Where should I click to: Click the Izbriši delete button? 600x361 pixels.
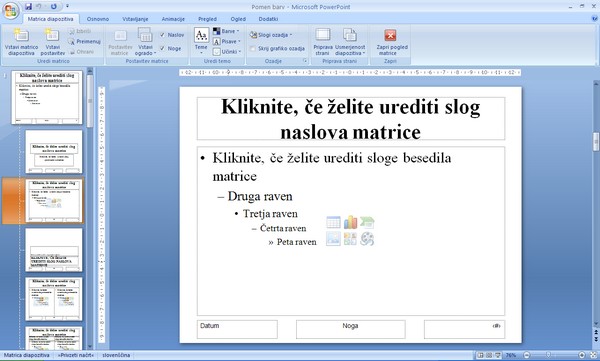pyautogui.click(x=80, y=31)
